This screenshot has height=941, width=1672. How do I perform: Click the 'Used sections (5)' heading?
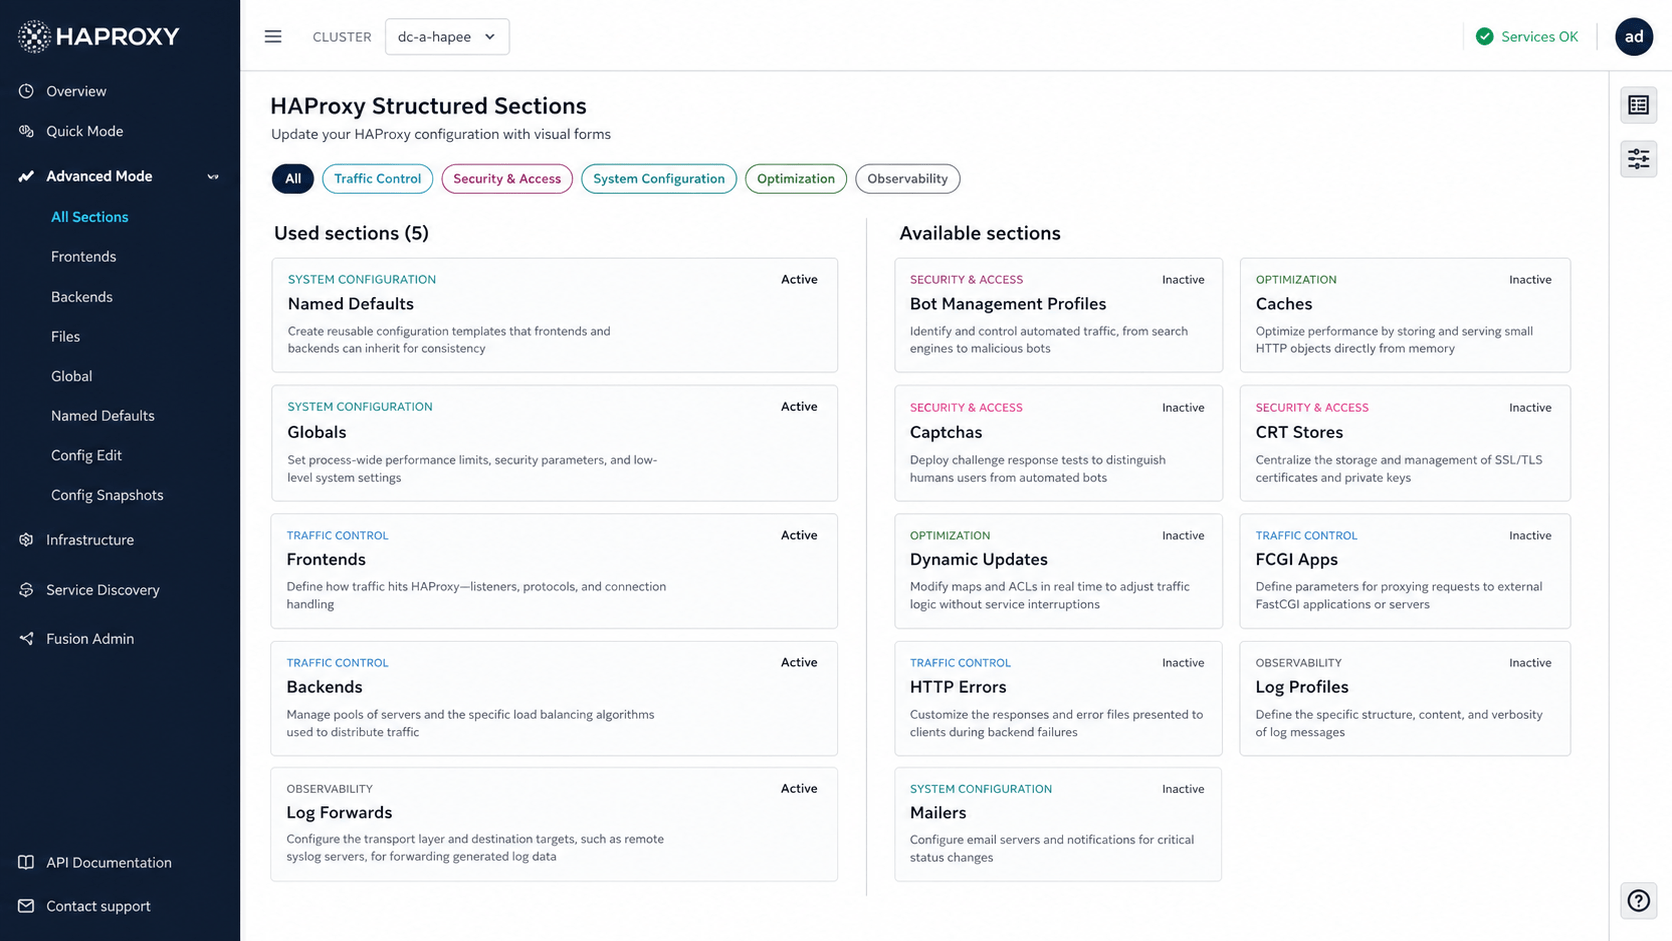point(351,233)
